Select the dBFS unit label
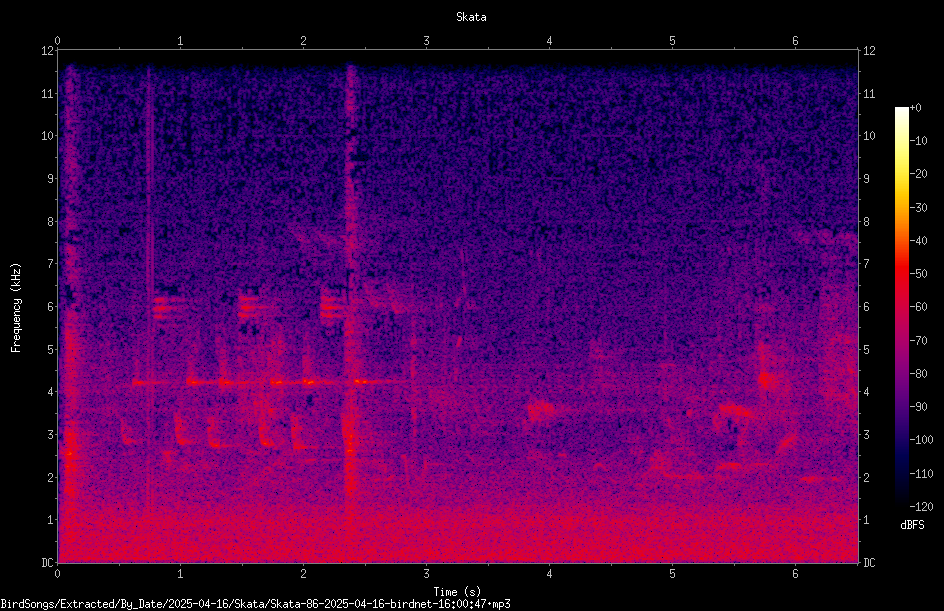944x611 pixels. point(912,525)
